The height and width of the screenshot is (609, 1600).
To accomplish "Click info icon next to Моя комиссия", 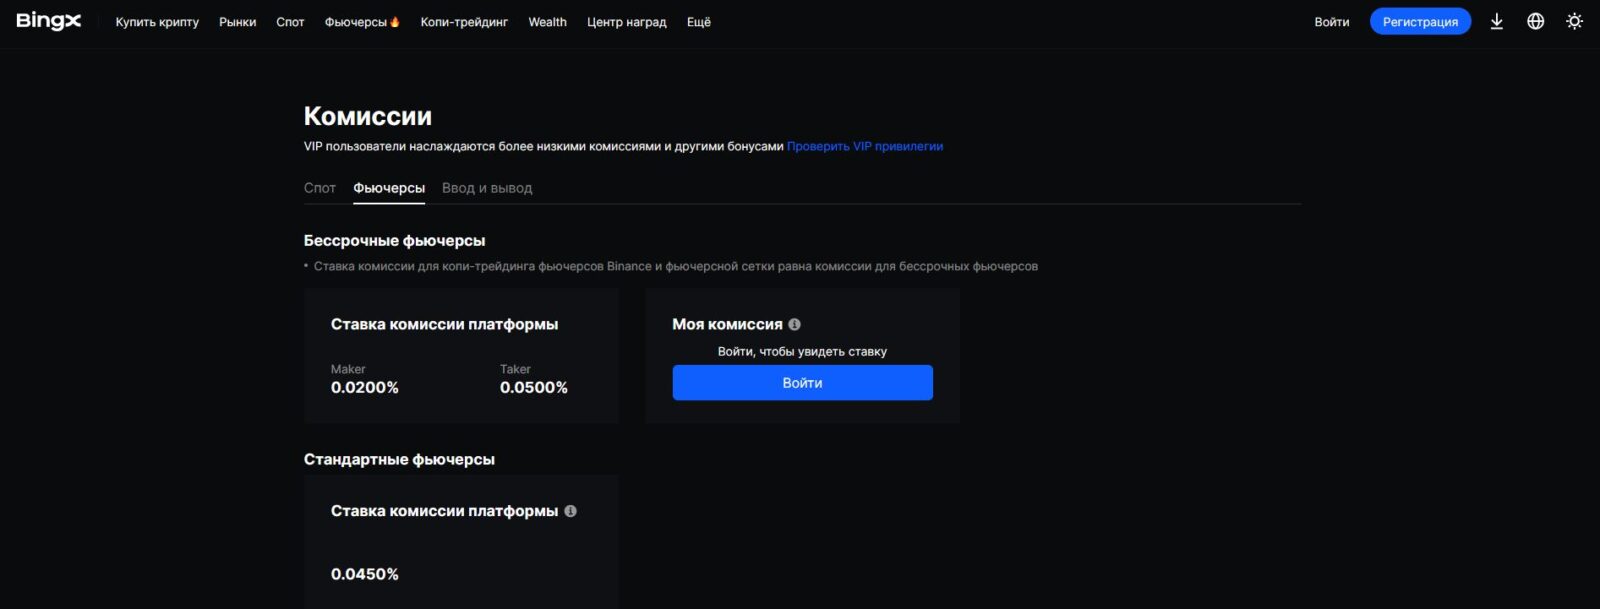I will [794, 324].
